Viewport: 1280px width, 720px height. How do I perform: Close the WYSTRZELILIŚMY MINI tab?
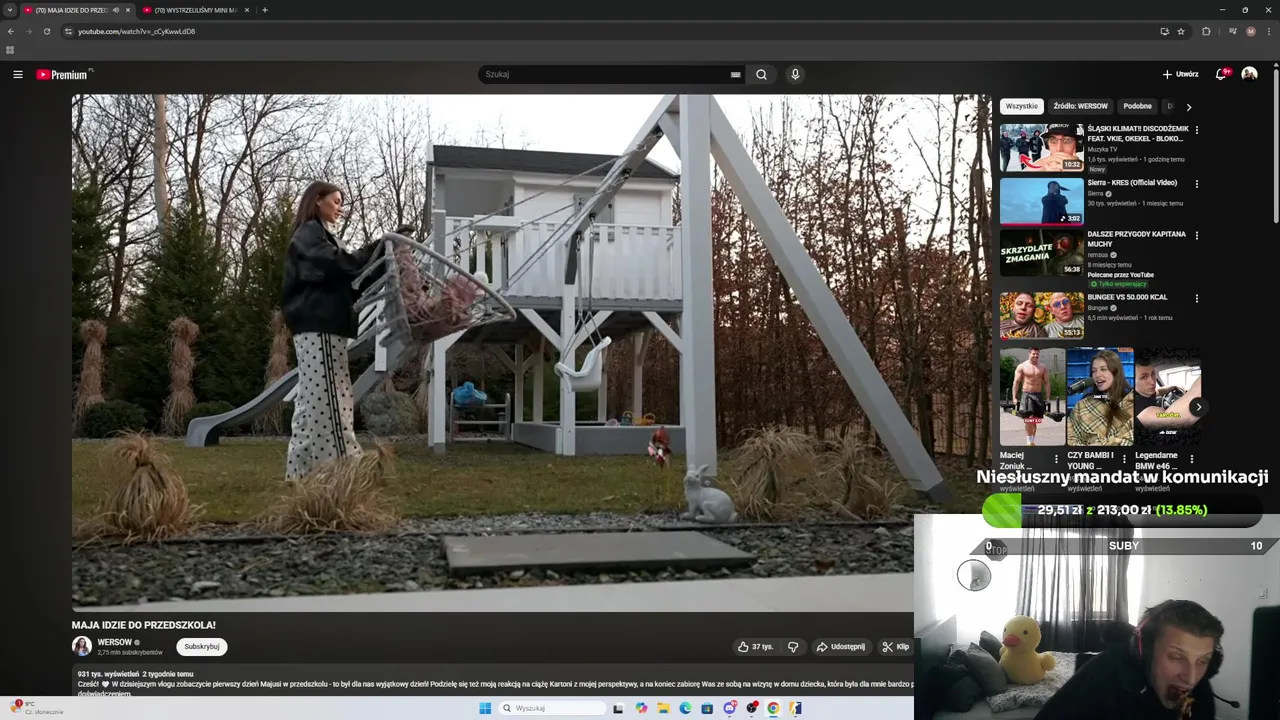247,10
